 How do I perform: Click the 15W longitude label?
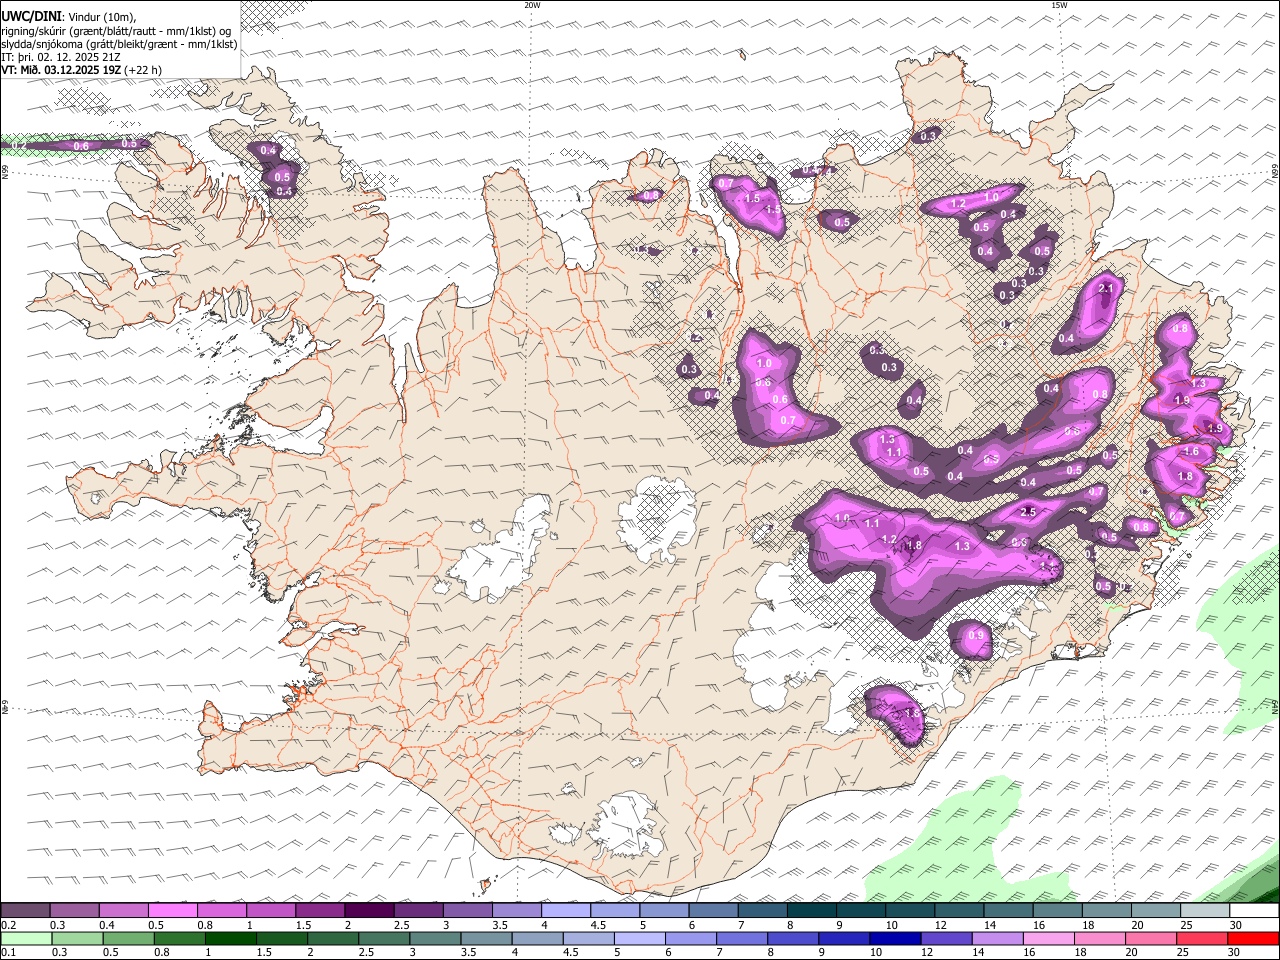(1059, 5)
